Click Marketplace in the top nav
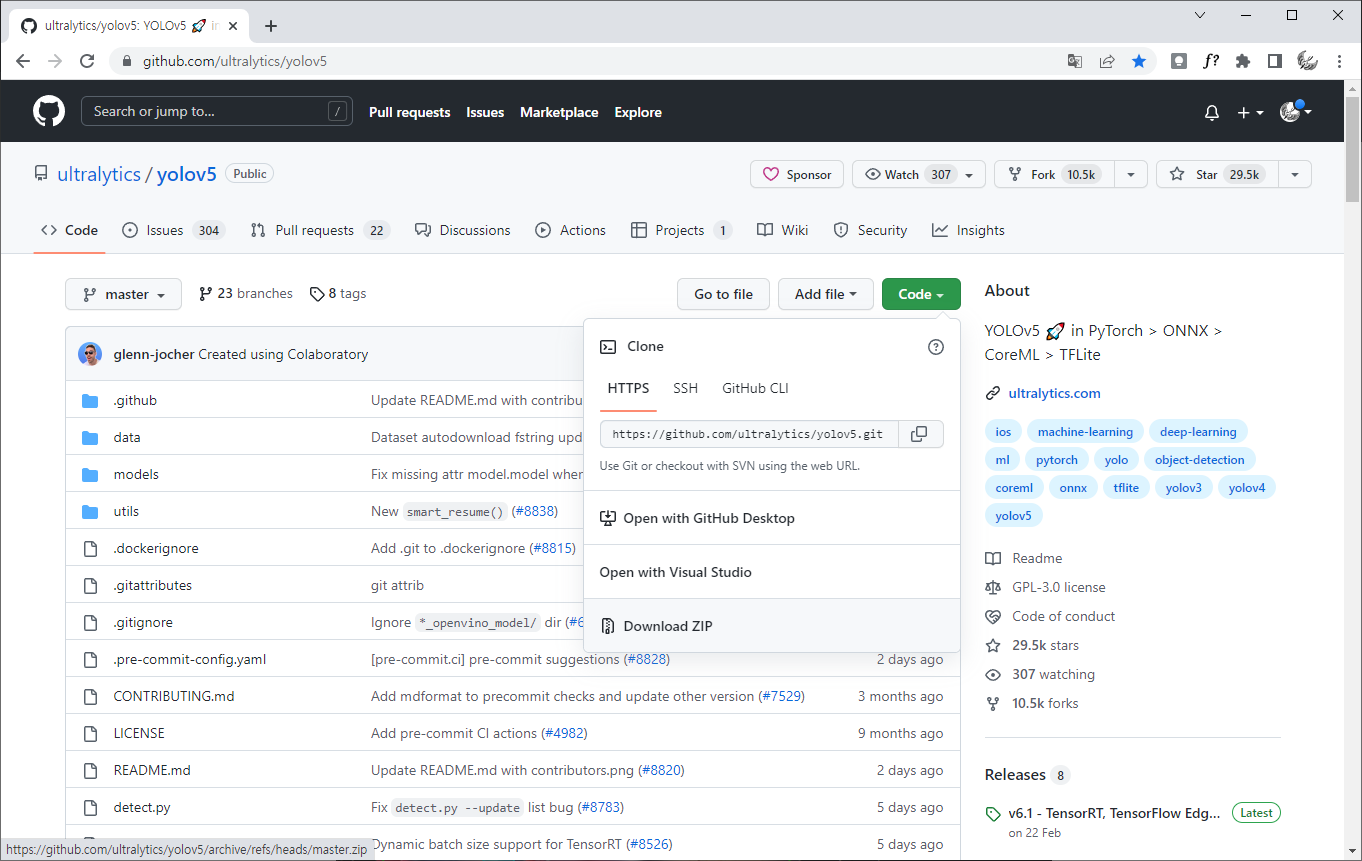 pos(559,112)
